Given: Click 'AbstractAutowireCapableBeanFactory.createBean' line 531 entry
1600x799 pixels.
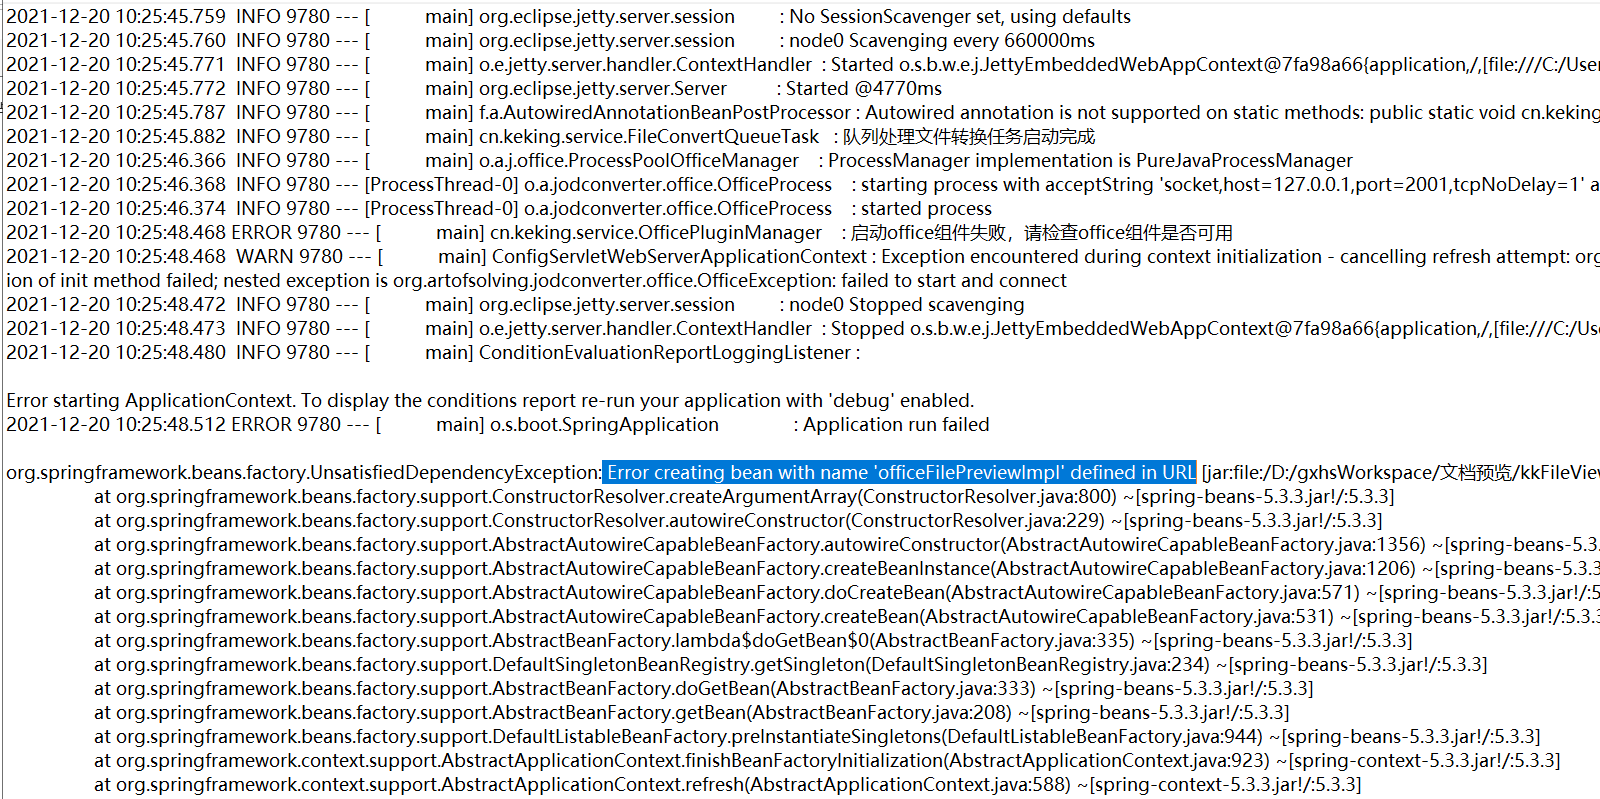Looking at the screenshot, I should tap(847, 616).
